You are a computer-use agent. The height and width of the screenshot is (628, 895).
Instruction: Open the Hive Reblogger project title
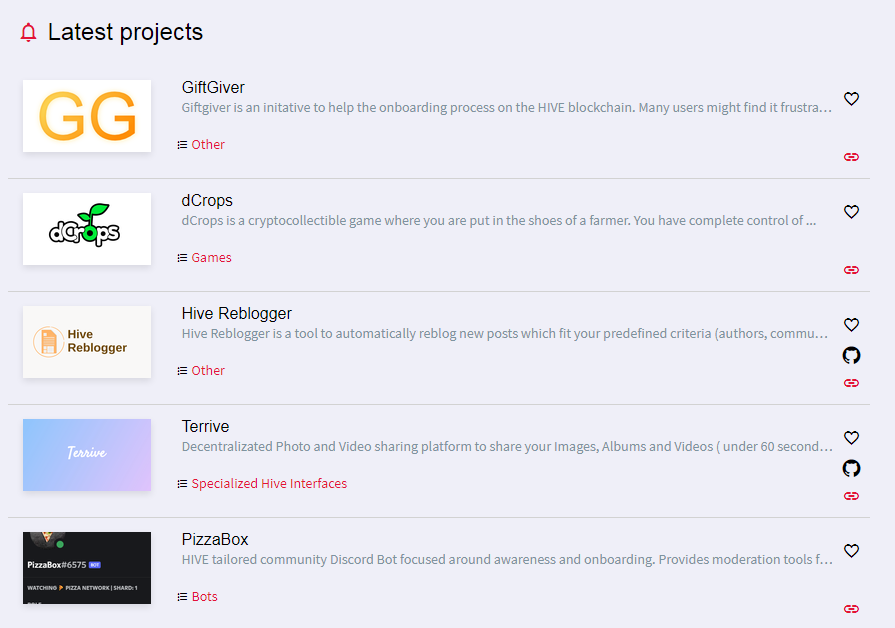236,313
